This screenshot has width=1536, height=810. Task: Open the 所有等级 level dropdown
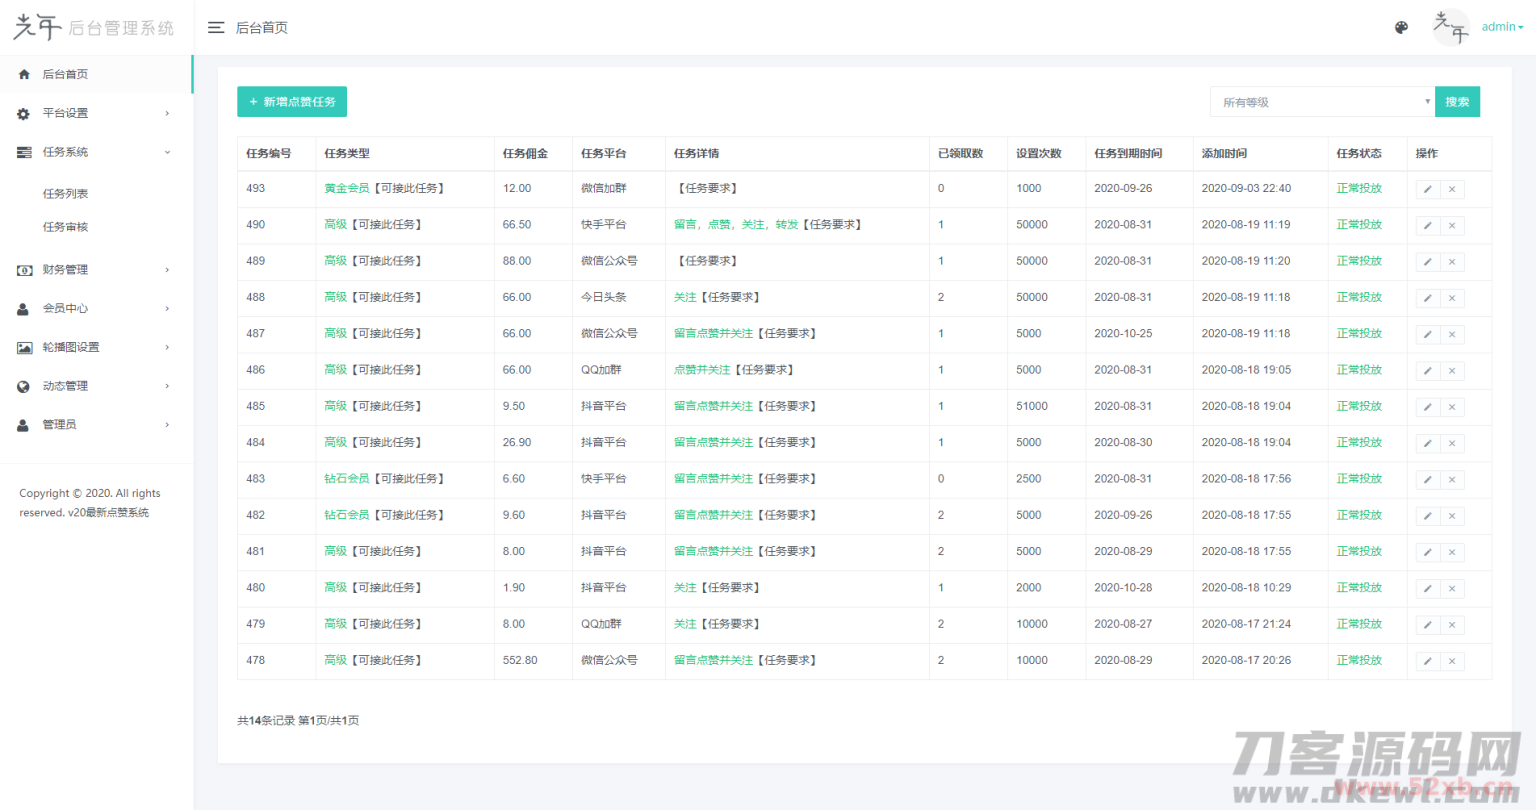point(1322,102)
